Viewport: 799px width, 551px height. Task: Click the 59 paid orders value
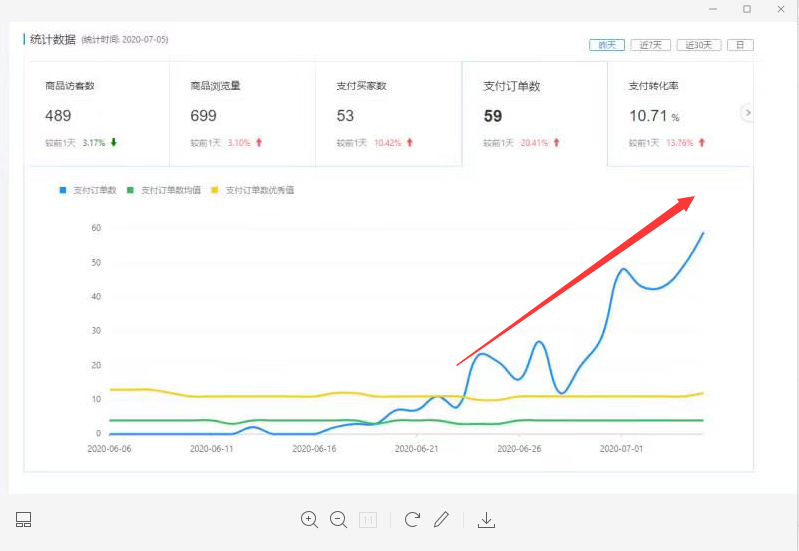pos(493,116)
